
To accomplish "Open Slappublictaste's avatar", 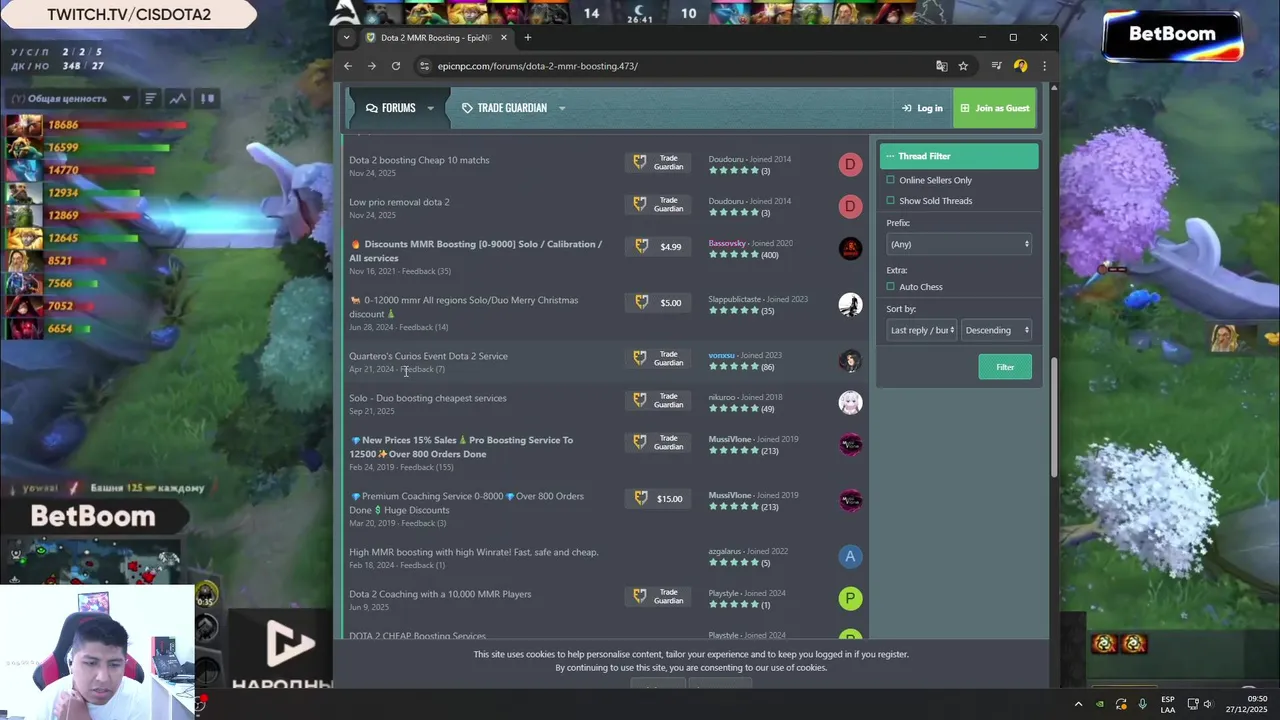I will (850, 304).
